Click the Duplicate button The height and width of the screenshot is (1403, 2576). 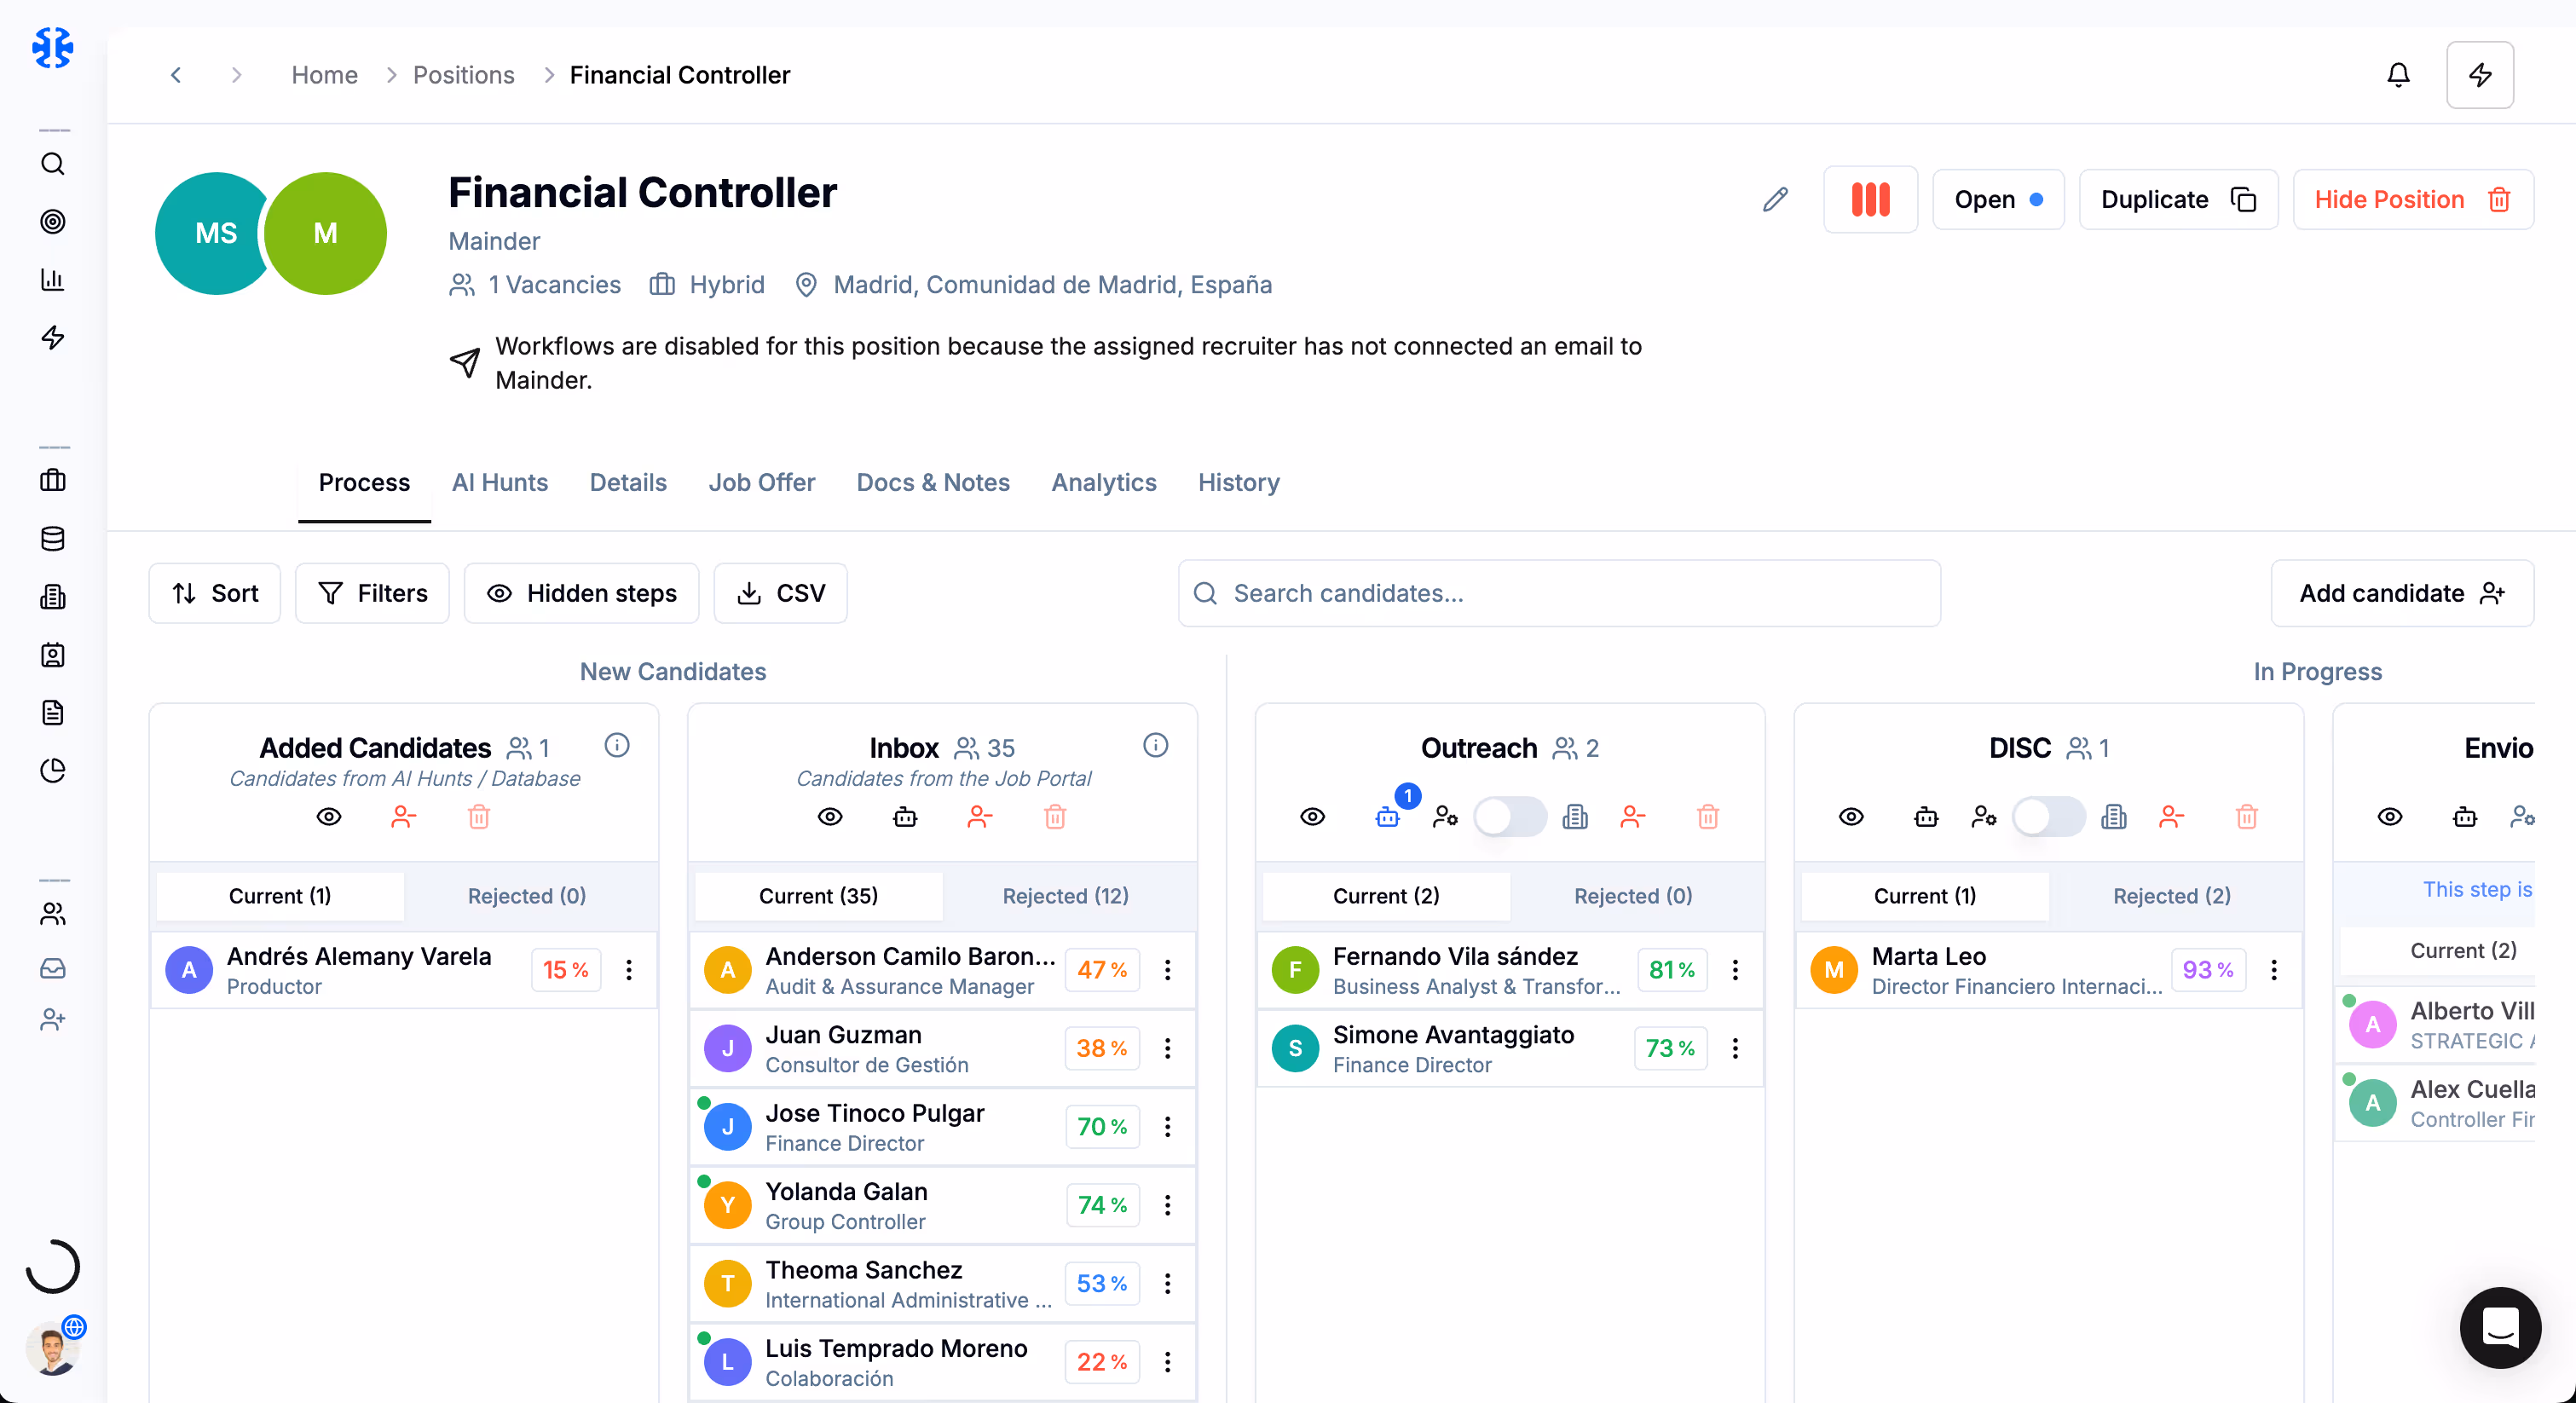coord(2177,200)
